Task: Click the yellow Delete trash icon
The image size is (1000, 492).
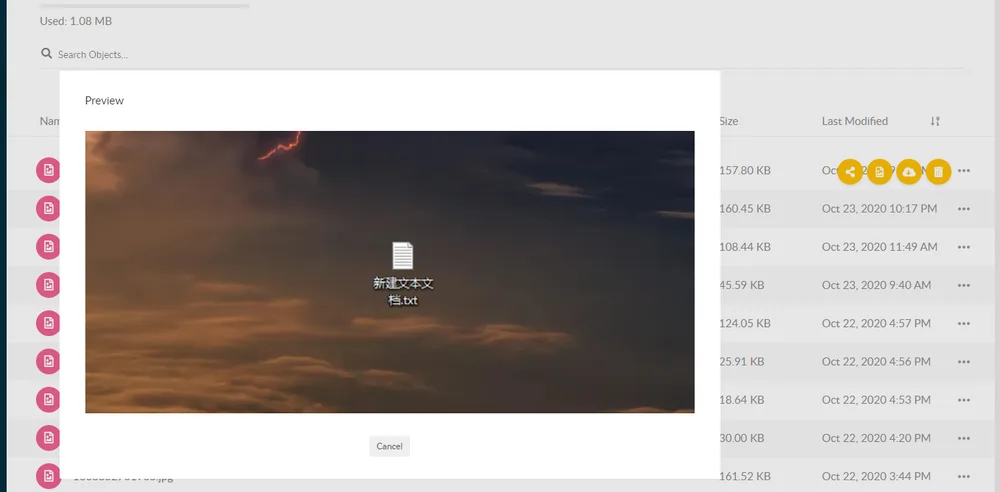Action: point(938,172)
